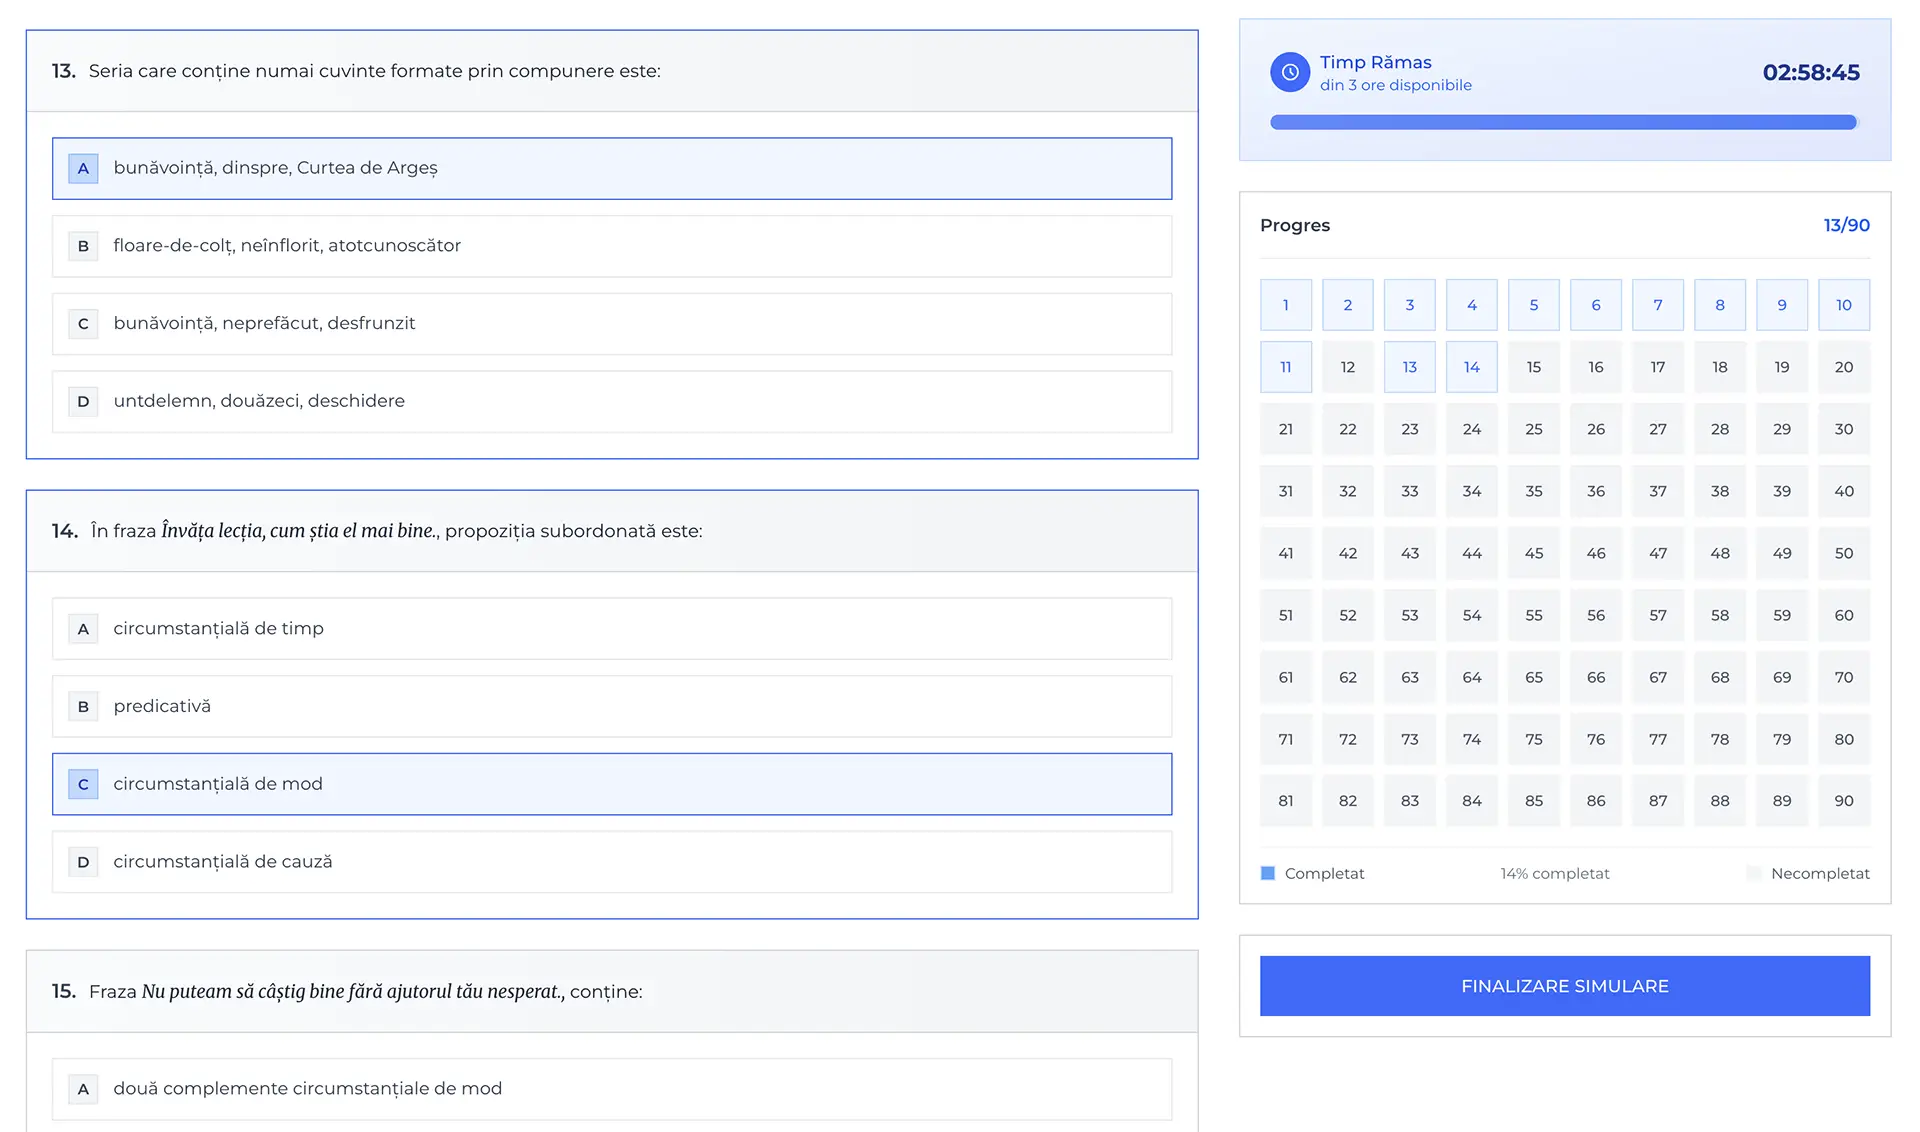Go to question 86 in grid
The width and height of the screenshot is (1920, 1132).
(x=1596, y=801)
